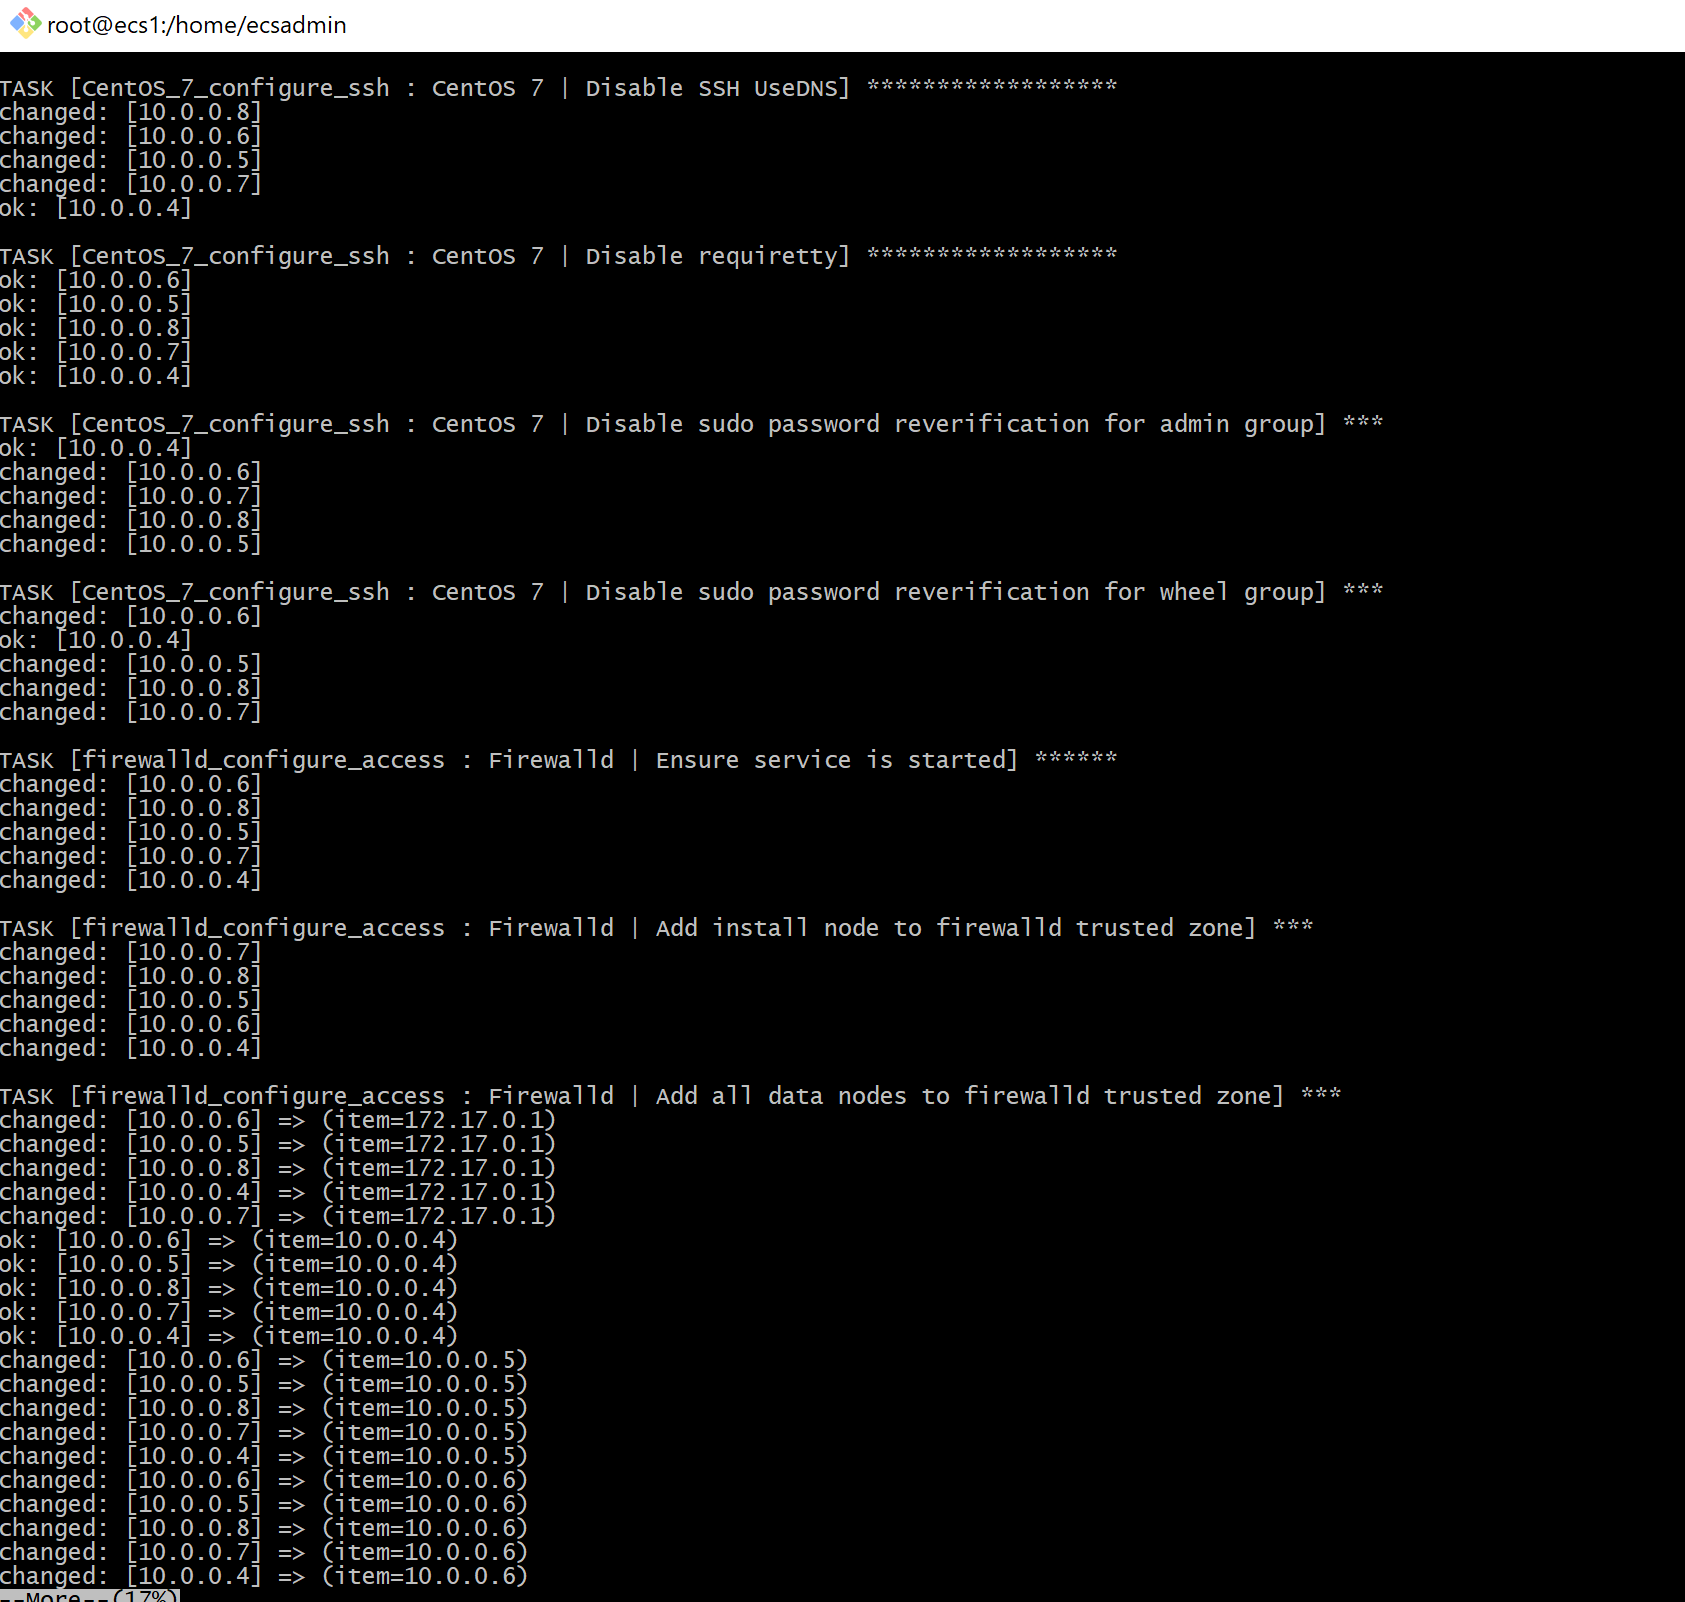This screenshot has height=1602, width=1685.
Task: Click ok 10.0.0.7 under Disable requiretty
Action: coord(96,352)
